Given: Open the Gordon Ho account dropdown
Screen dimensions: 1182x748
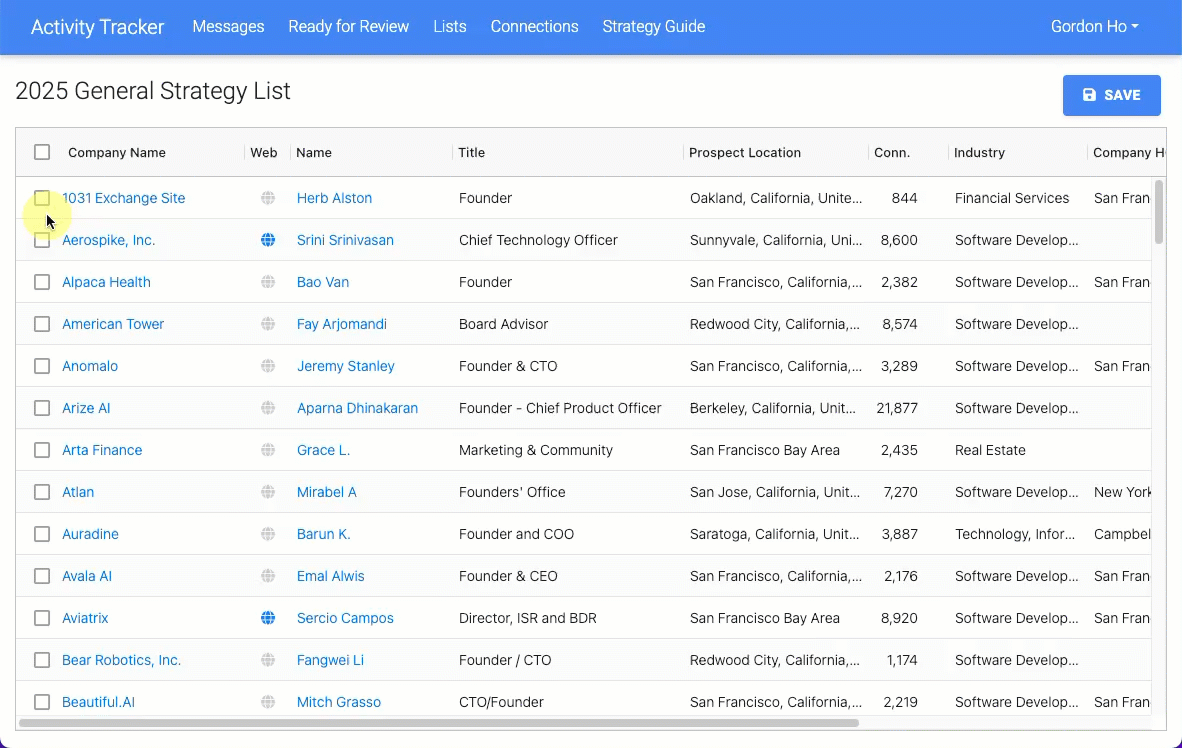Looking at the screenshot, I should coord(1094,27).
